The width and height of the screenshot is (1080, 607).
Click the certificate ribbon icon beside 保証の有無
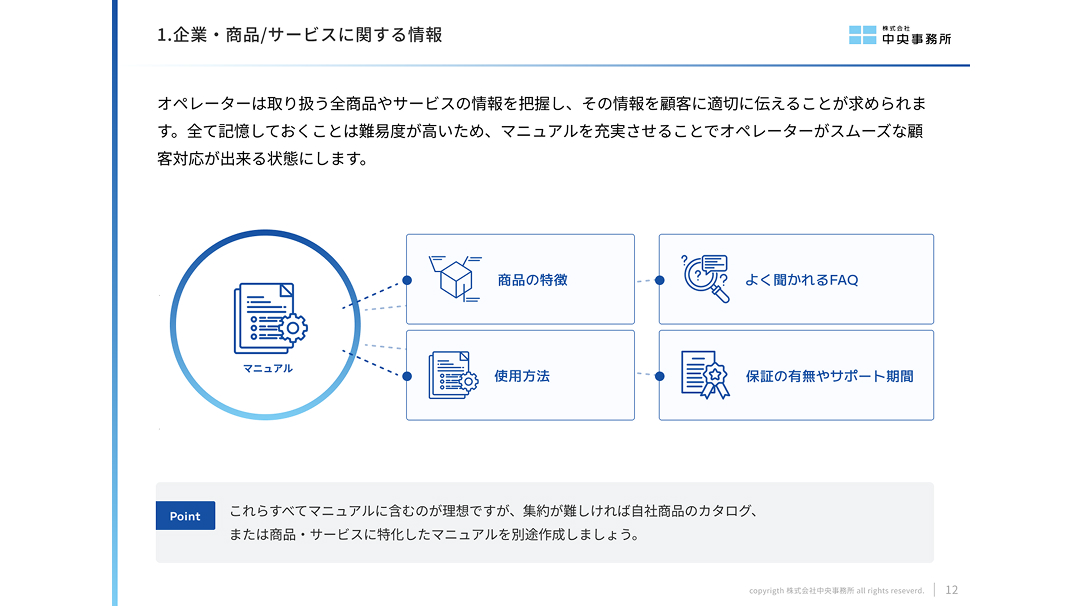[705, 375]
